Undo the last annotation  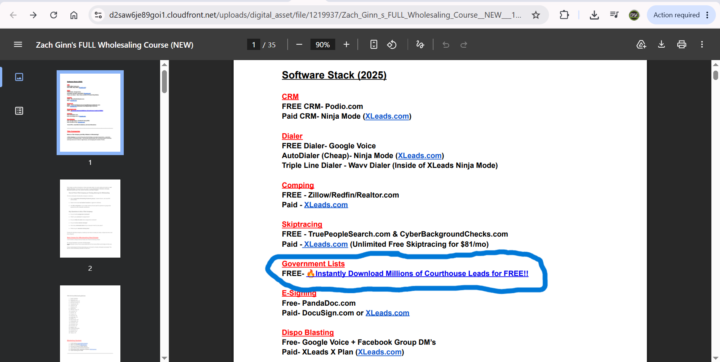pyautogui.click(x=445, y=45)
